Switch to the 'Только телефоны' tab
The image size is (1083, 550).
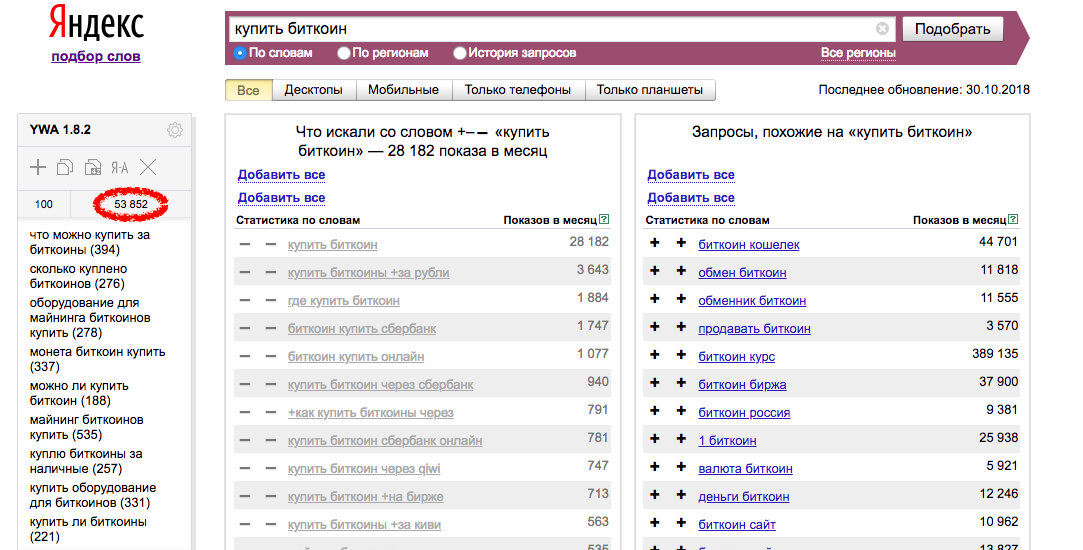(x=518, y=90)
